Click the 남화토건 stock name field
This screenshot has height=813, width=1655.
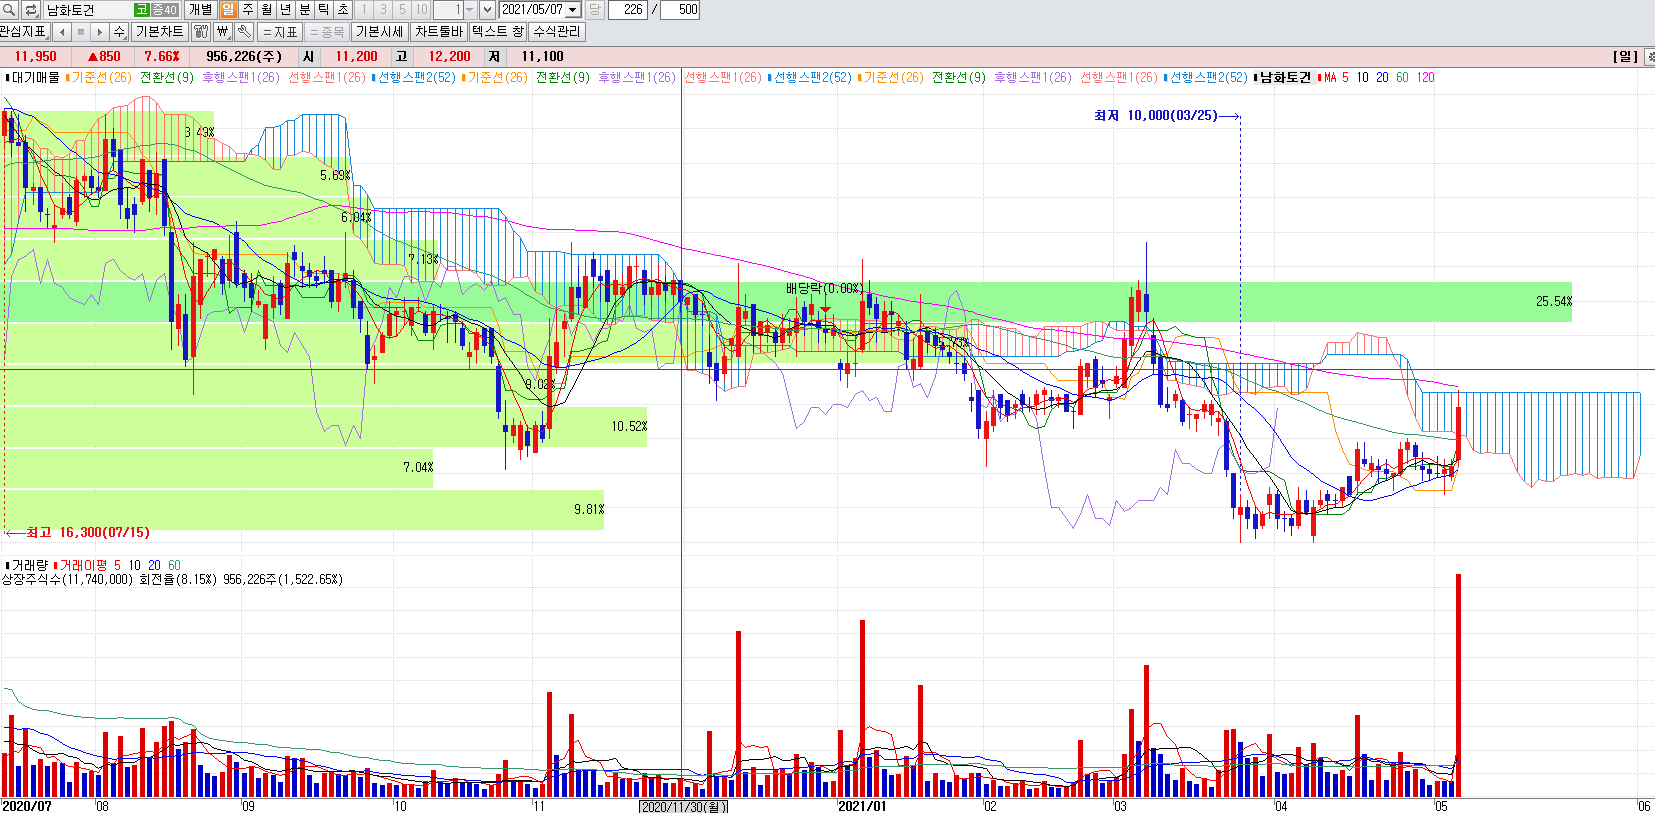point(88,10)
